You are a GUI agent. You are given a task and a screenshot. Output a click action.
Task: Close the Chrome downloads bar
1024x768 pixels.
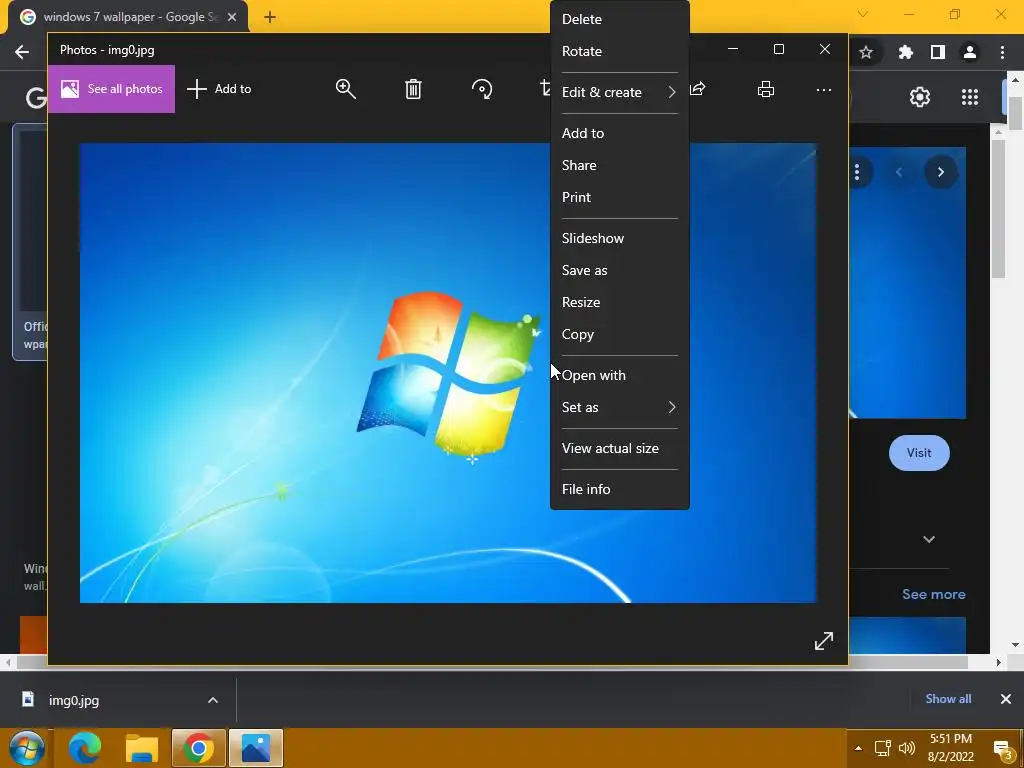(1006, 699)
